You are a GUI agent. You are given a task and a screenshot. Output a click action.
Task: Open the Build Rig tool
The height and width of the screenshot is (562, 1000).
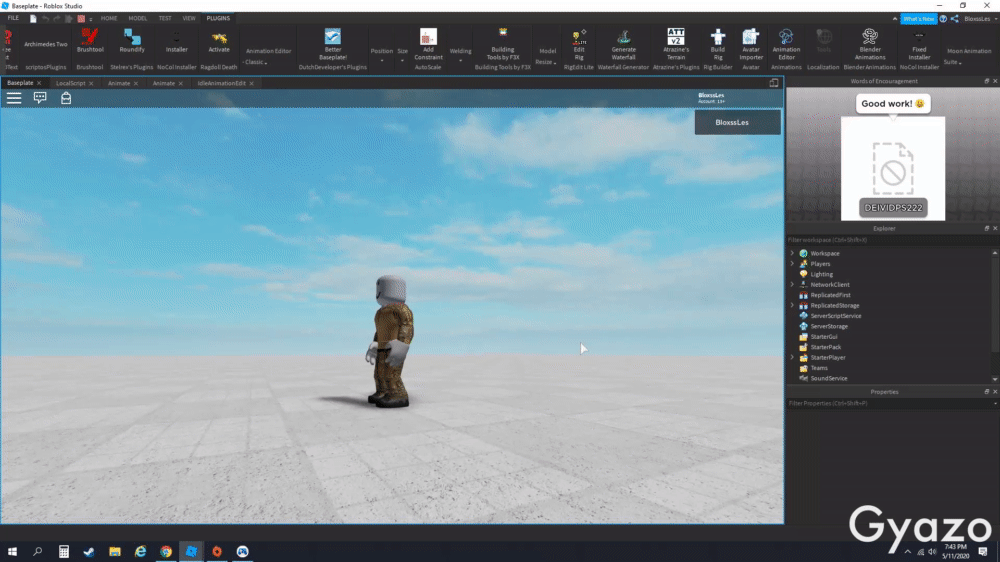[717, 45]
